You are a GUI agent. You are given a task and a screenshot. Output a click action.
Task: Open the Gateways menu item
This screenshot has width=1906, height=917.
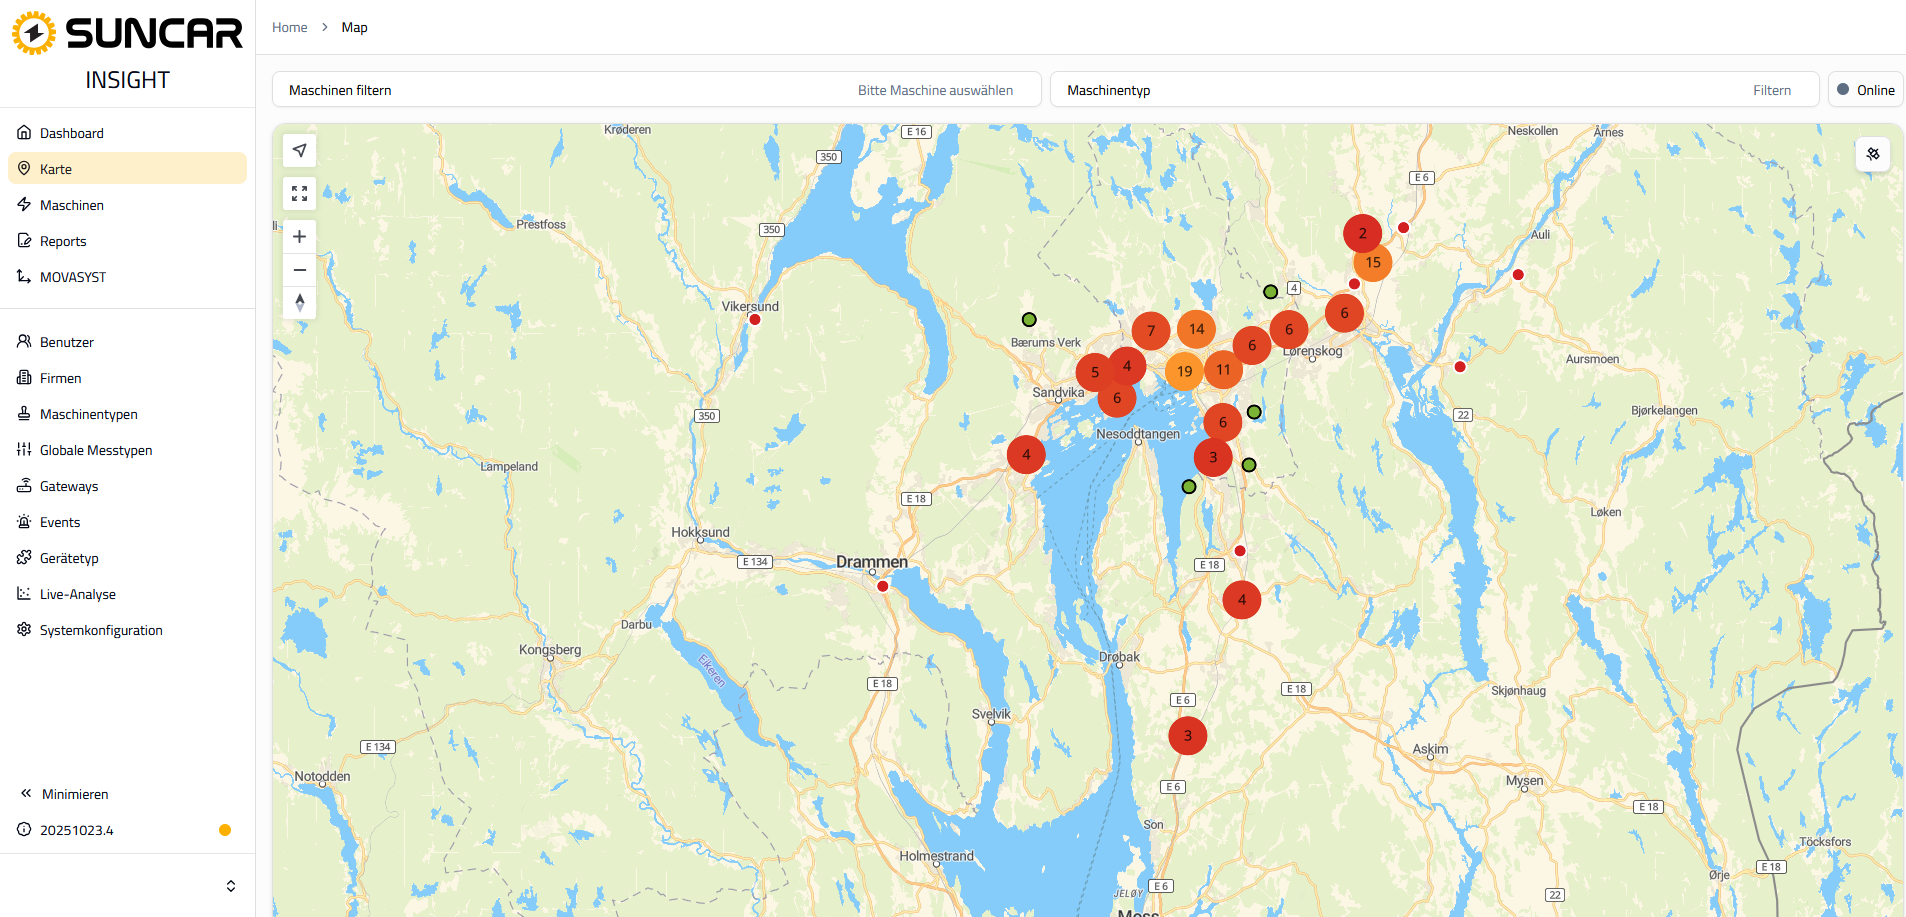[69, 486]
